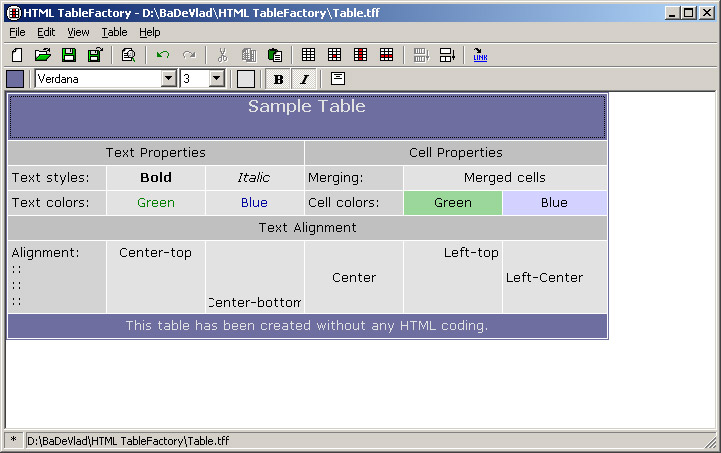Click the greyed Redo arrow icon

pos(189,55)
